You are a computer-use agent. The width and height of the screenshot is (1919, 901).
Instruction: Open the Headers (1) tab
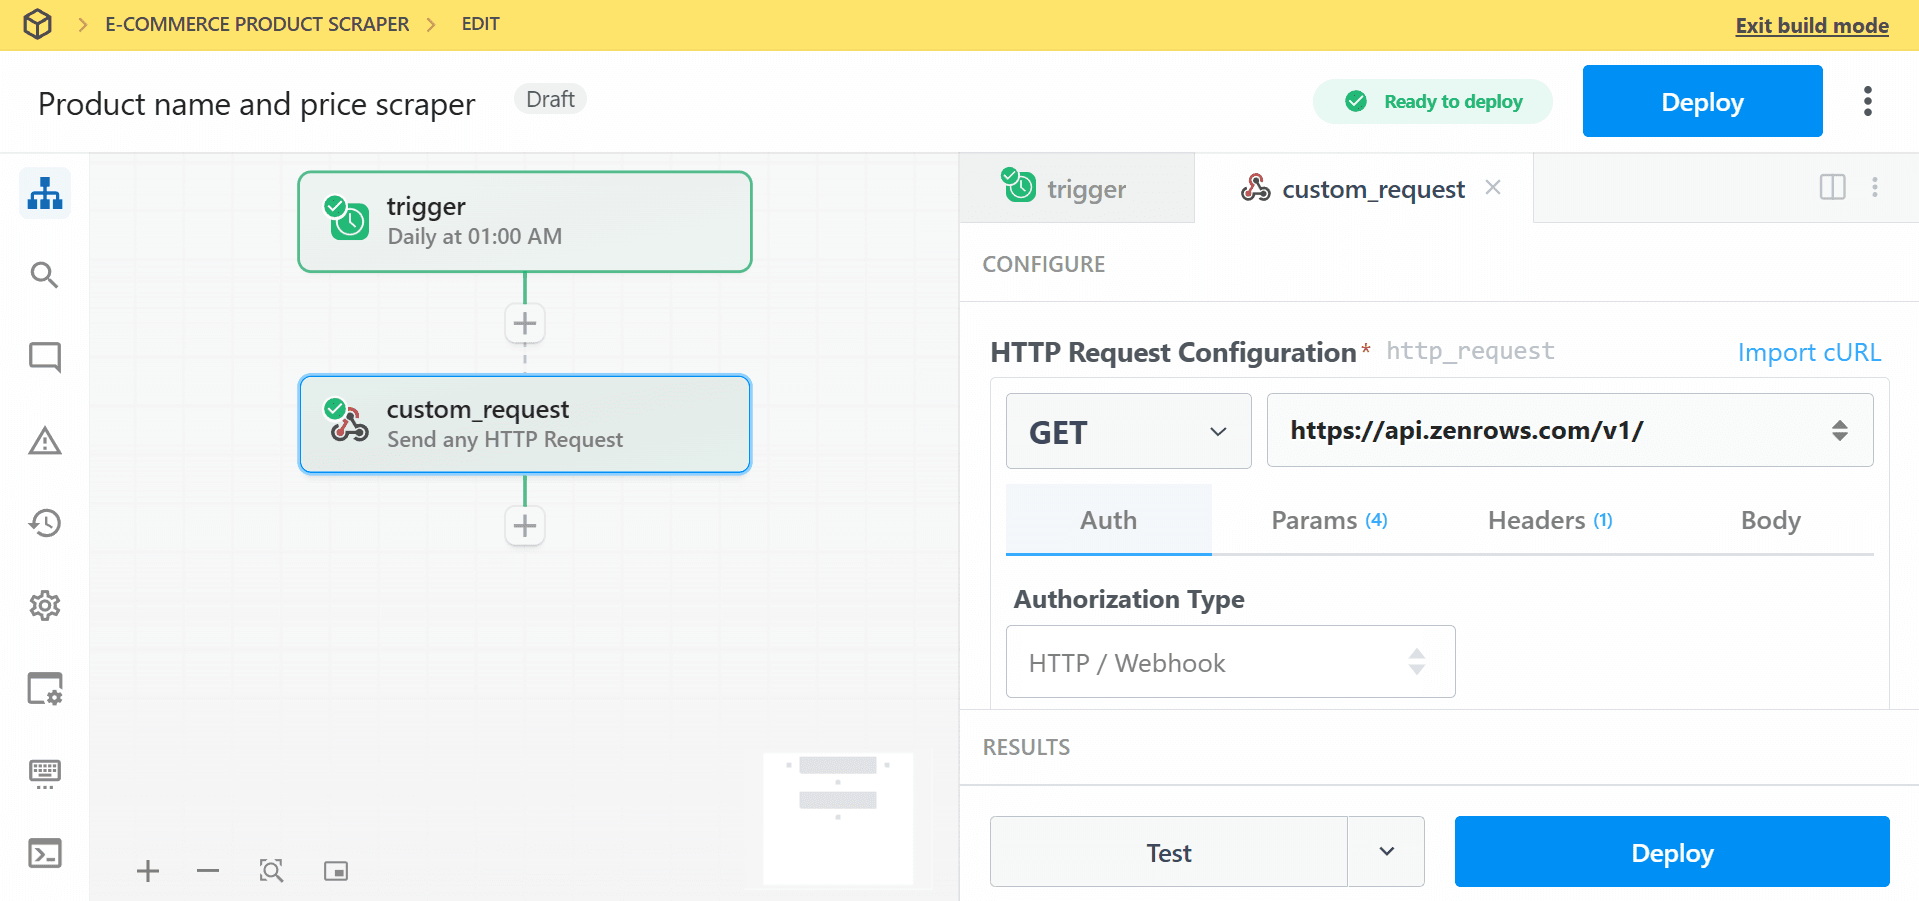pyautogui.click(x=1550, y=520)
